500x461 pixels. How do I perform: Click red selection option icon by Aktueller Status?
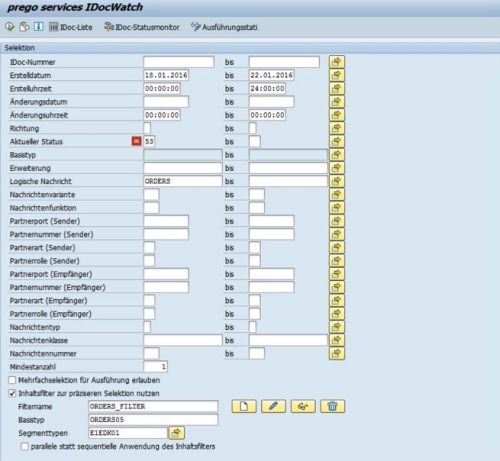137,141
